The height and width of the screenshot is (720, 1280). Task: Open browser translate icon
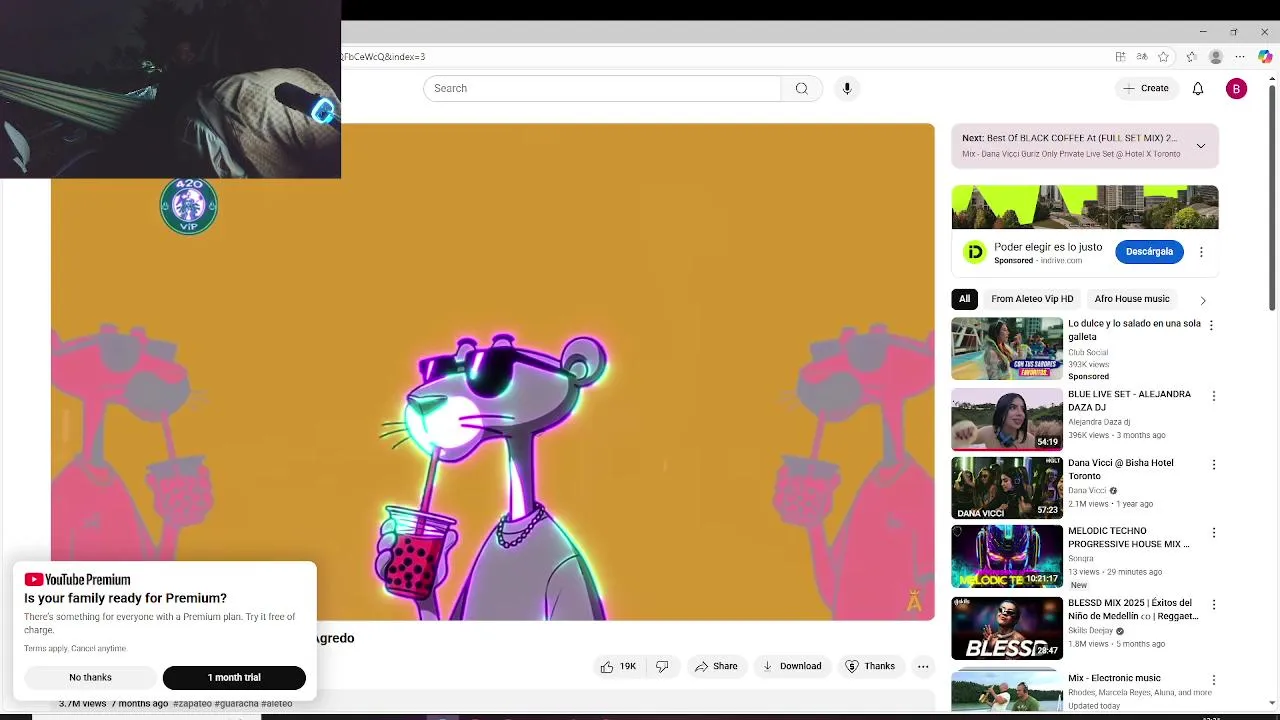coord(1142,57)
